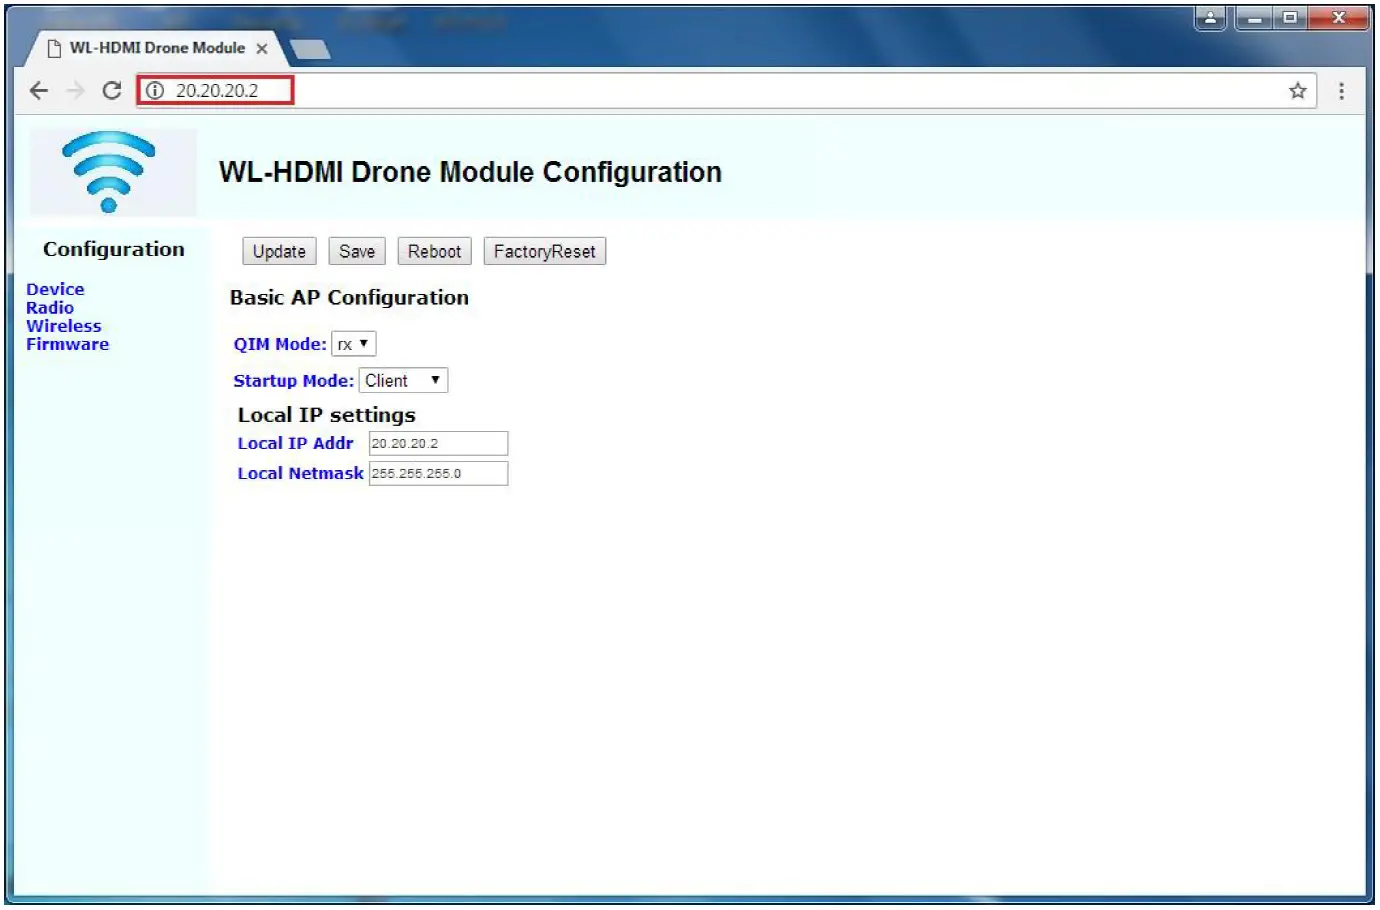This screenshot has height=910, width=1380.
Task: Open the Wireless settings link
Action: tap(63, 326)
